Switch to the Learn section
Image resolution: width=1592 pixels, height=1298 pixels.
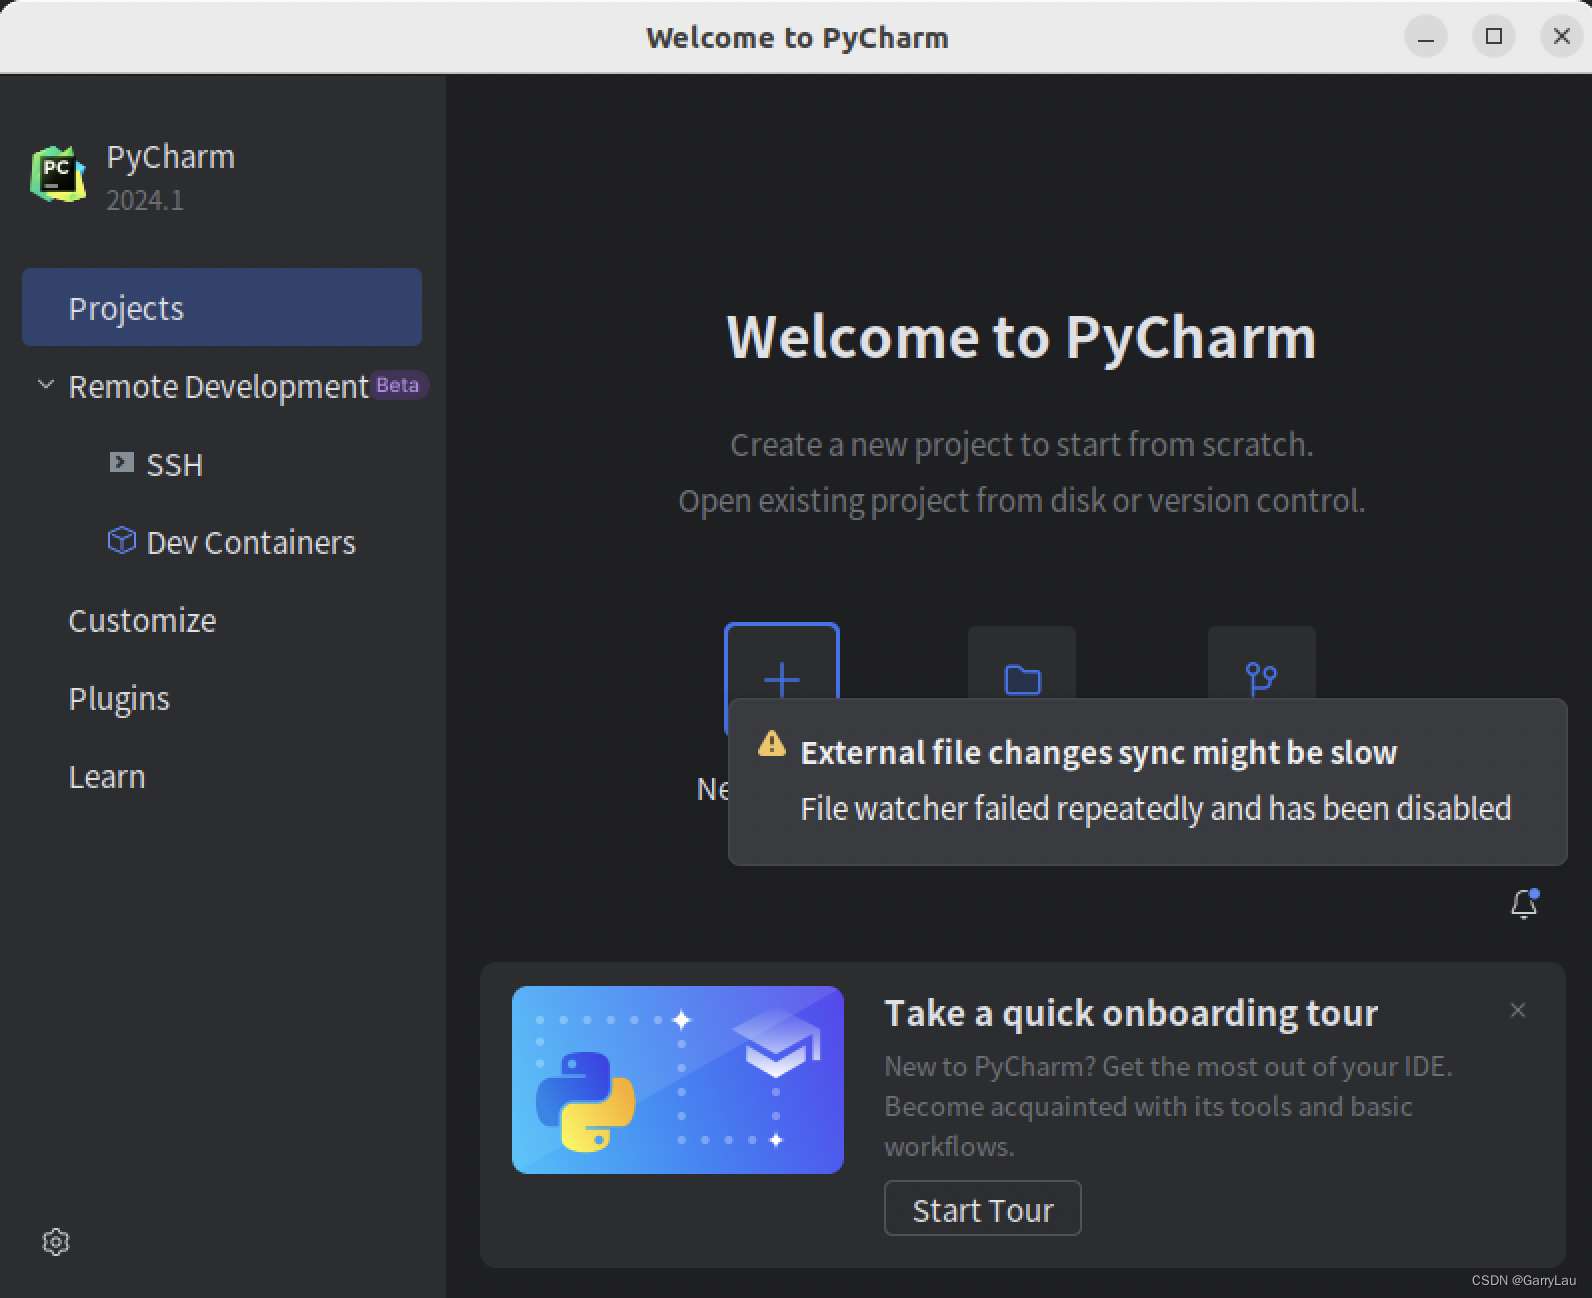[107, 776]
